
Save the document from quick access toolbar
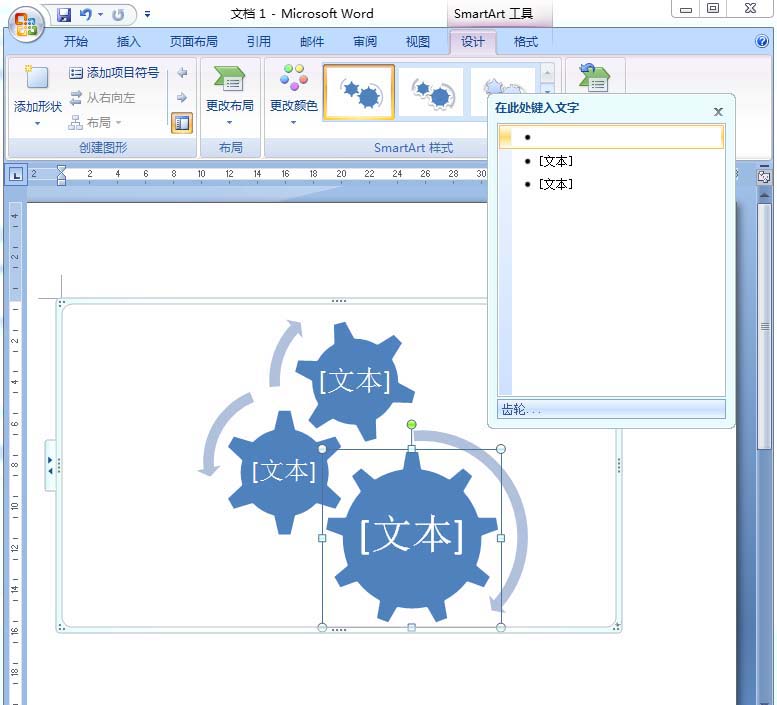pyautogui.click(x=64, y=15)
